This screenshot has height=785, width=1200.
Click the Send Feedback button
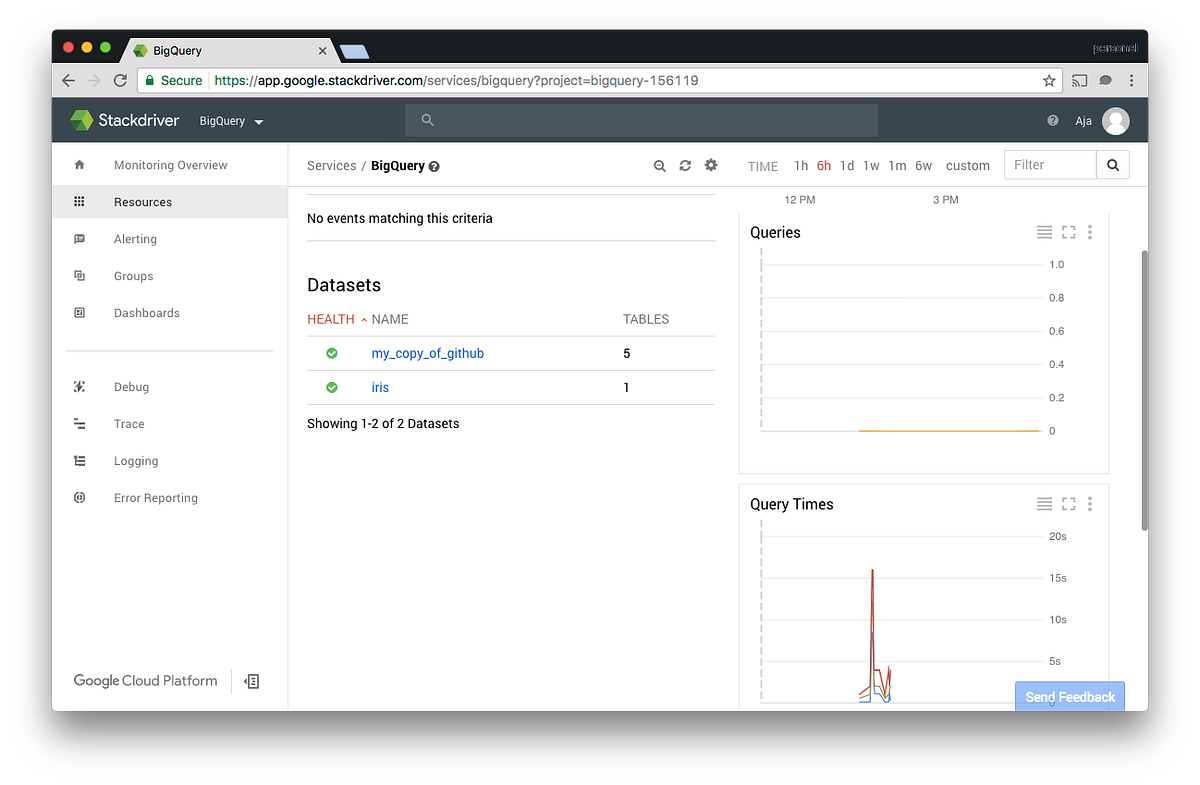pyautogui.click(x=1069, y=696)
